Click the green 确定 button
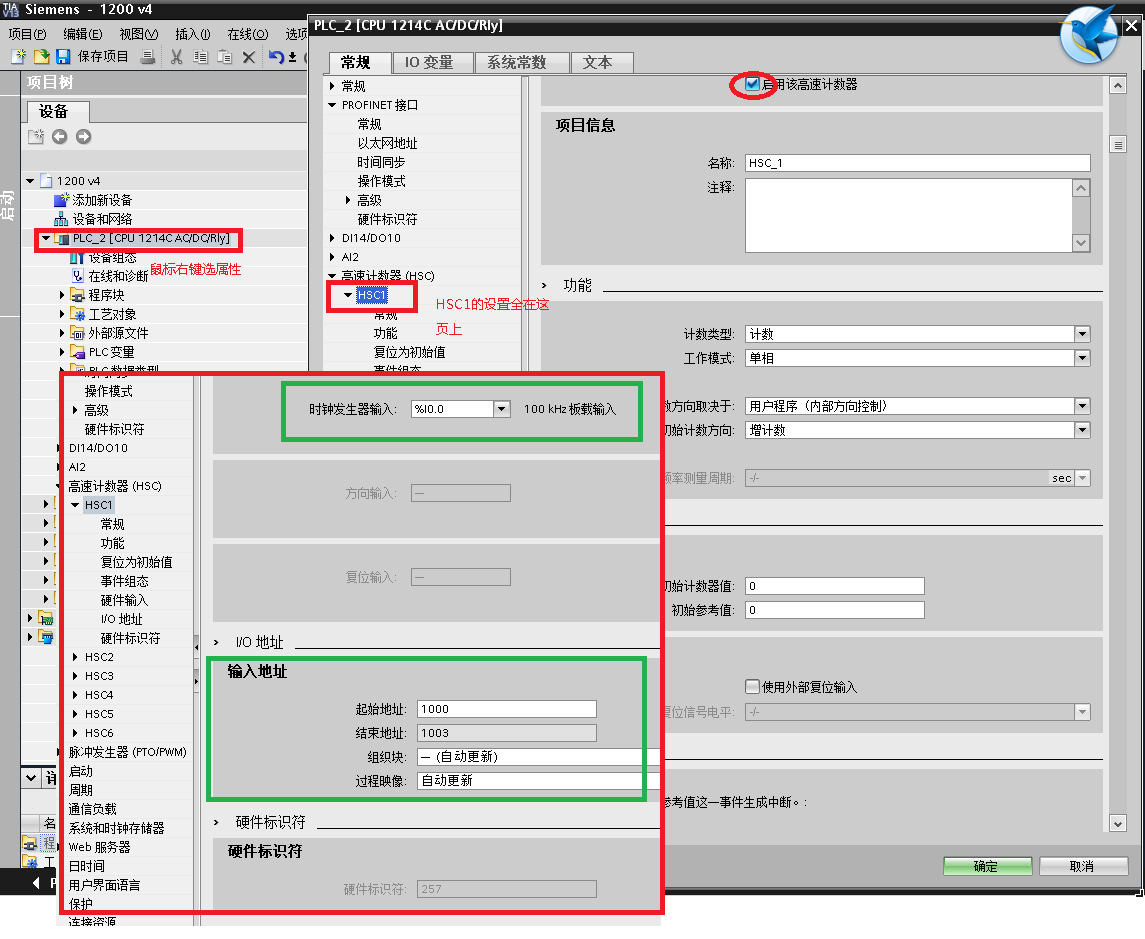1145x939 pixels. 987,866
